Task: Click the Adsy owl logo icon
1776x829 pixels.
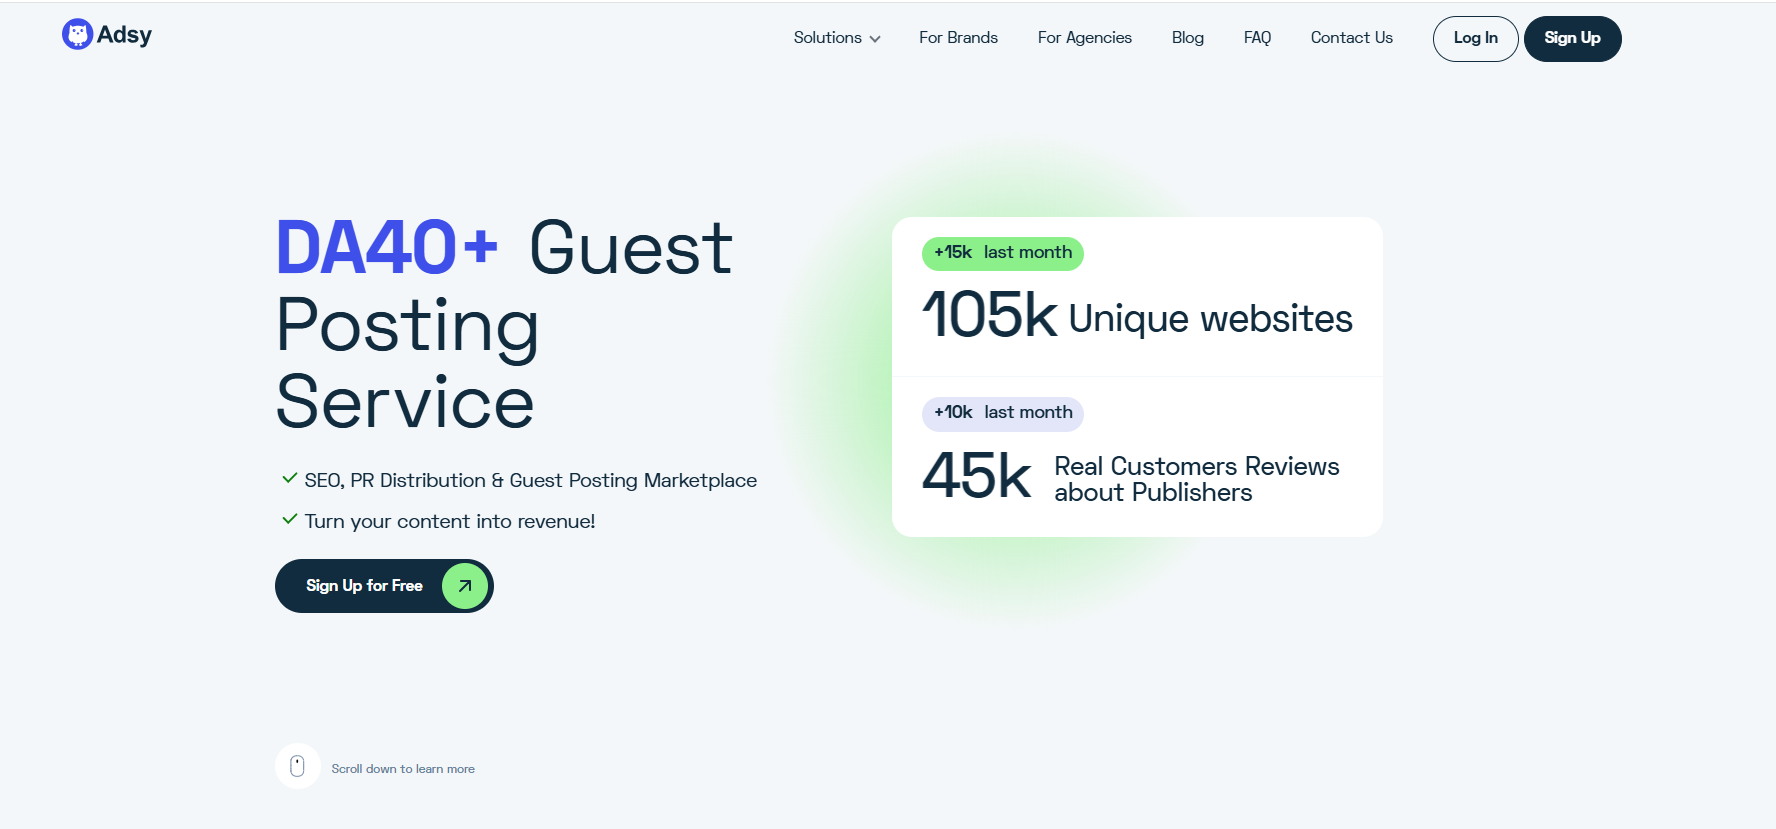Action: [77, 35]
